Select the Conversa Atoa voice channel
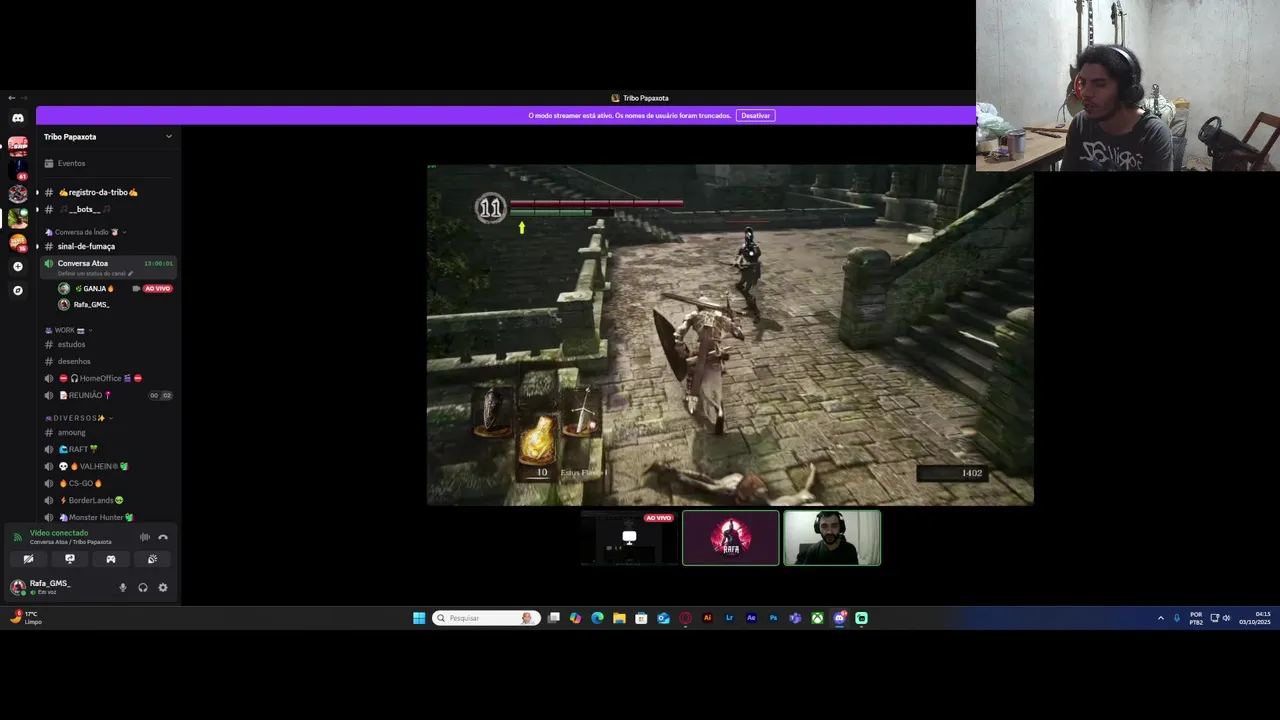This screenshot has width=1280, height=720. pos(83,263)
